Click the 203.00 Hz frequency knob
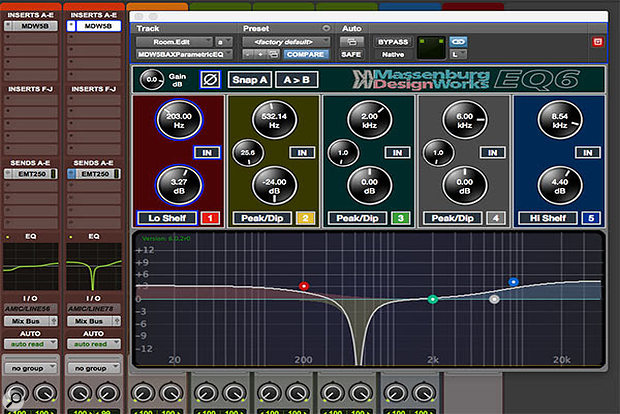This screenshot has width=620, height=414. coord(179,120)
